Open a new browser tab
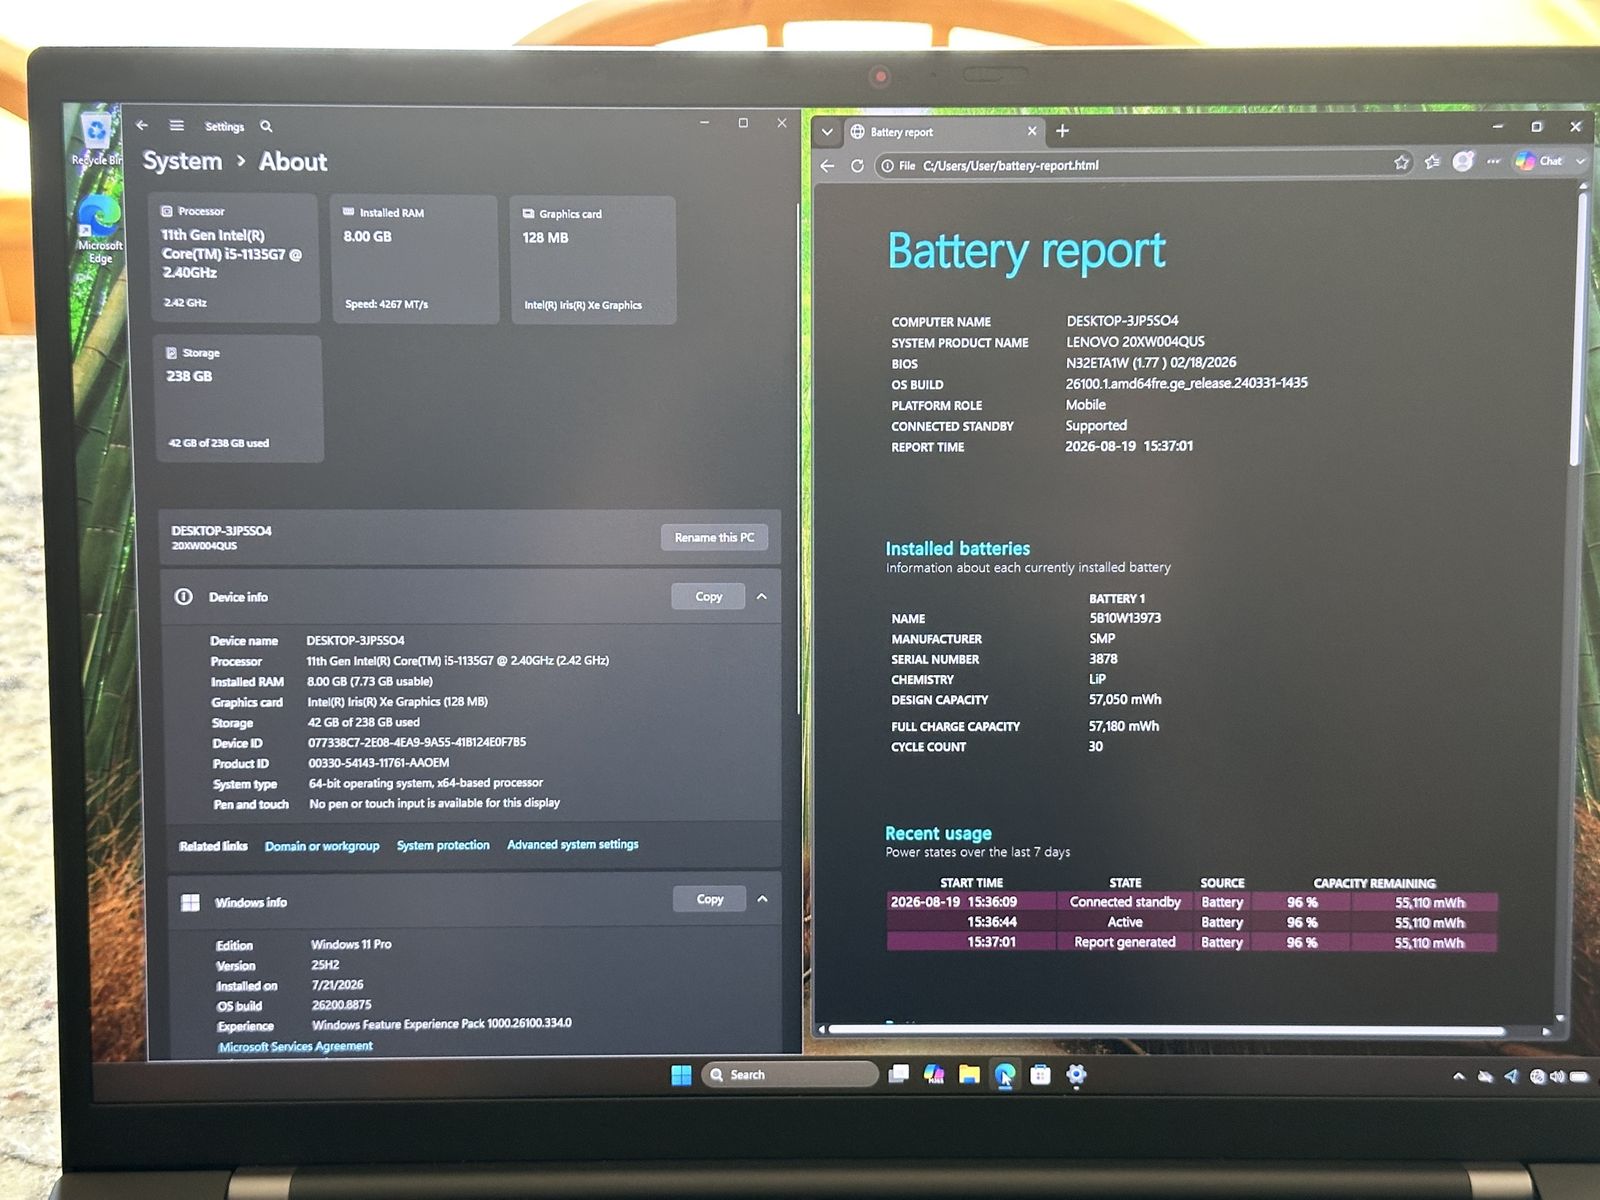Screen dimensions: 1600x1200 (x=1062, y=131)
